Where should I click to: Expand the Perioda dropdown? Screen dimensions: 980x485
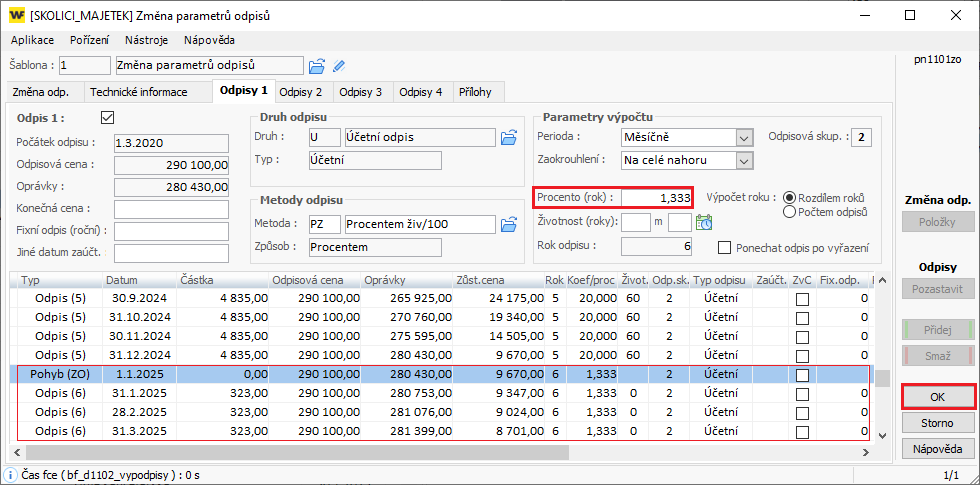(x=742, y=137)
